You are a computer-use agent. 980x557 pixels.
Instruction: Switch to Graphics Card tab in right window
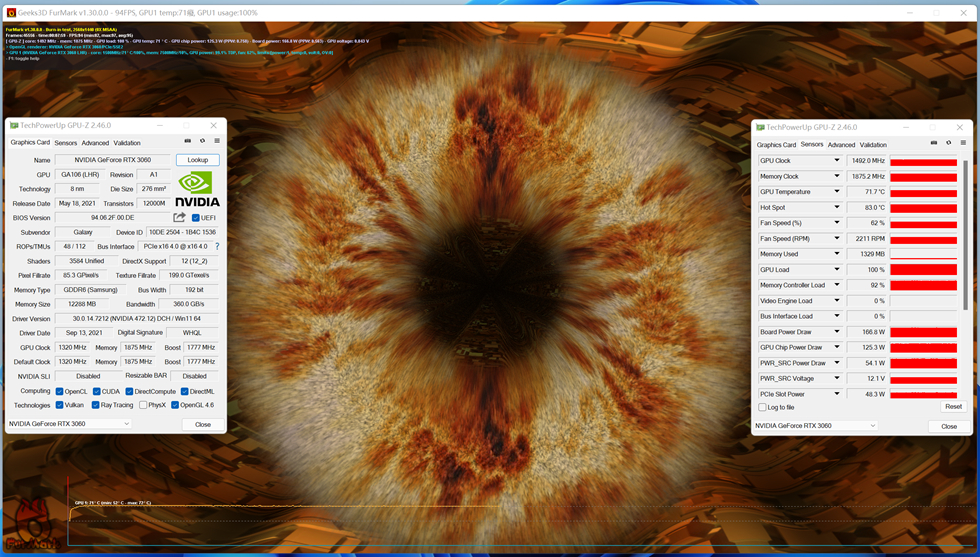[776, 145]
